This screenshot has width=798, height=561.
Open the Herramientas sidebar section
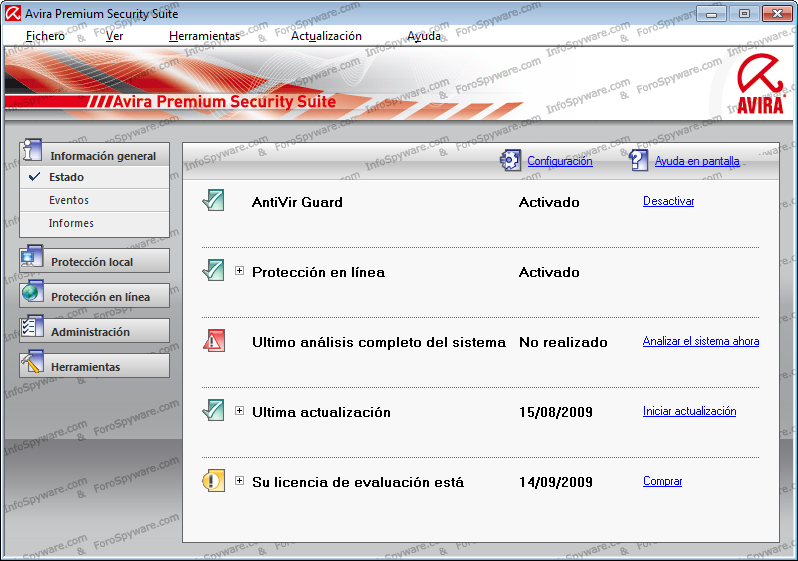pos(94,366)
